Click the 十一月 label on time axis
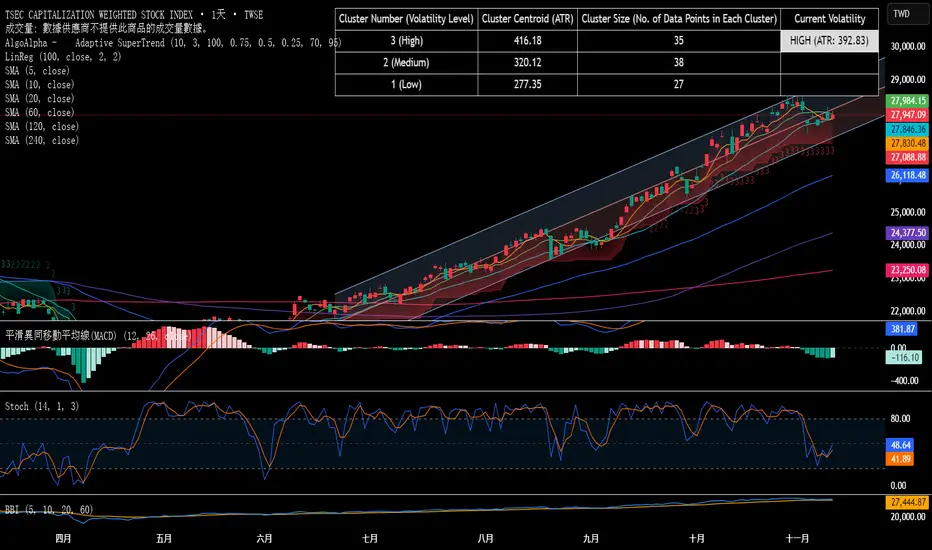This screenshot has width=932, height=550. point(798,537)
